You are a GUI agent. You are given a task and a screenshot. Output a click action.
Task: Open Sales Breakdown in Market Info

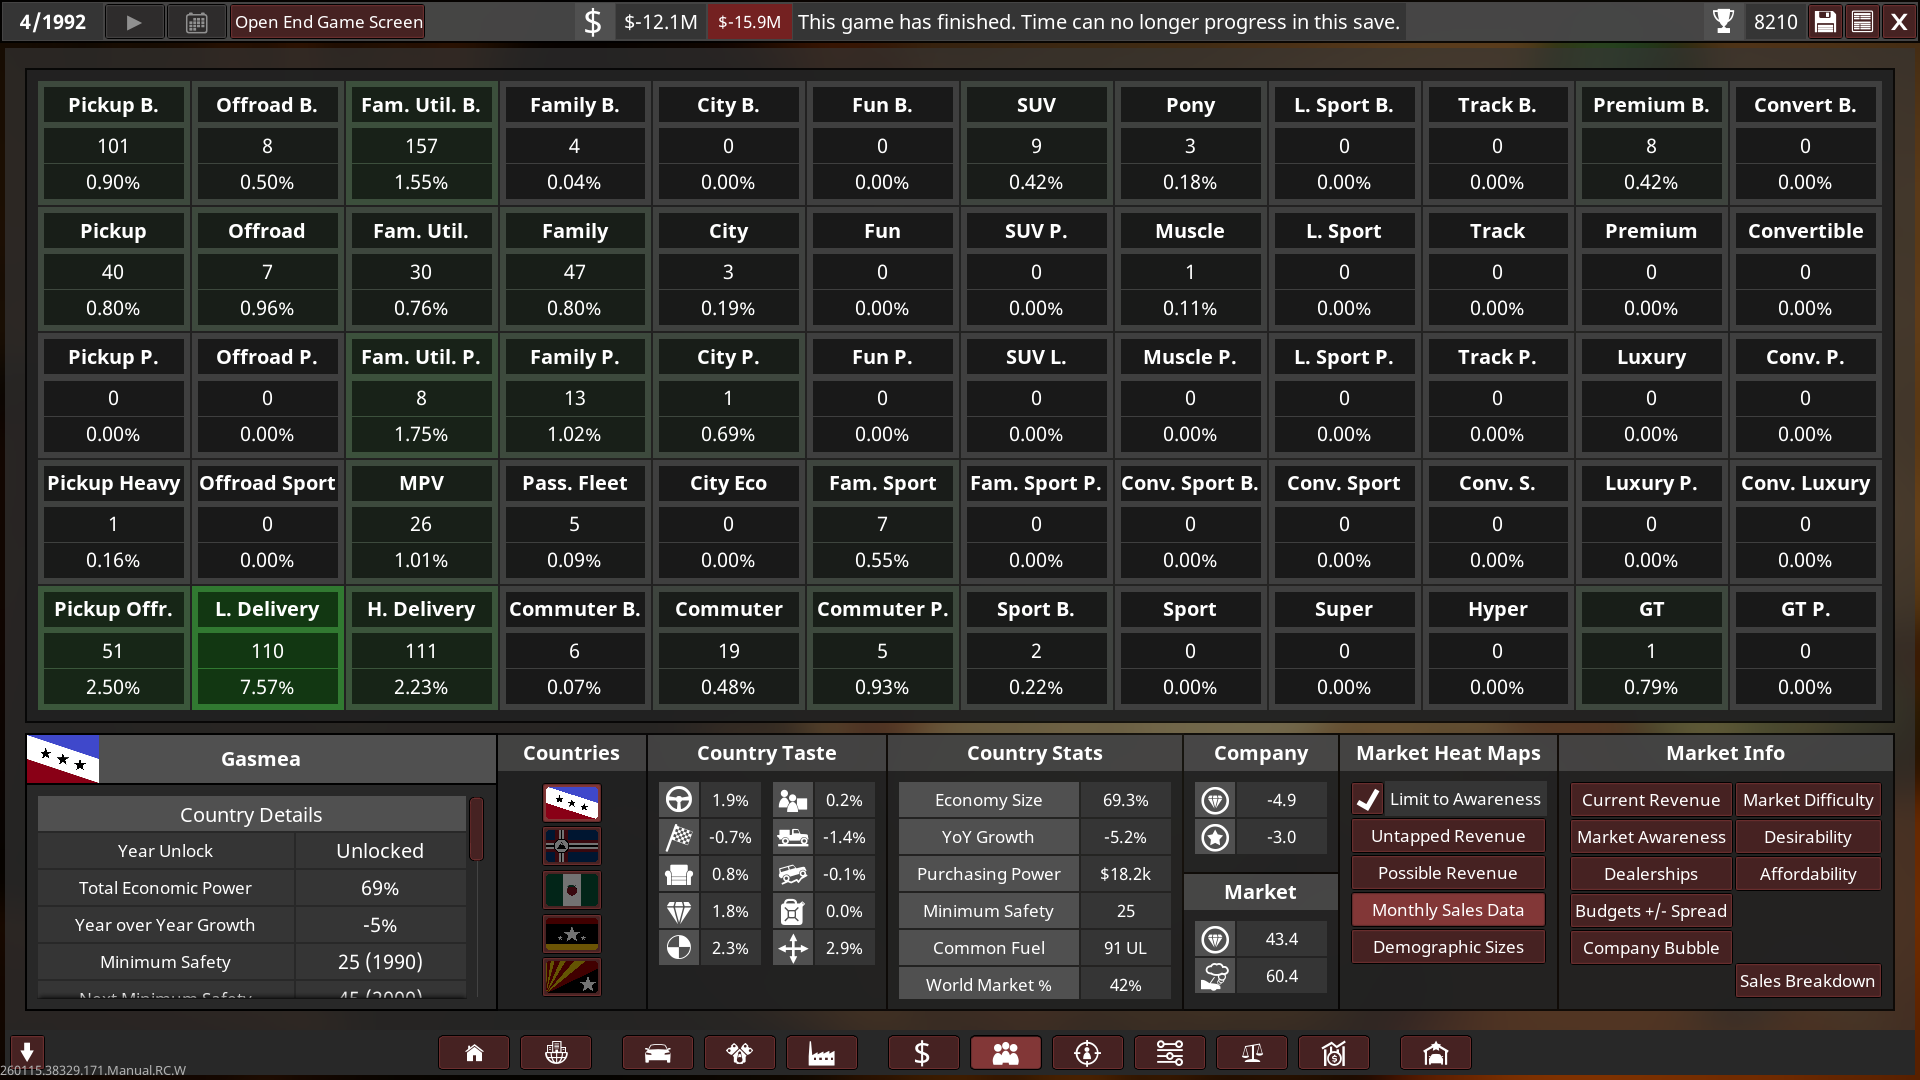tap(1806, 981)
